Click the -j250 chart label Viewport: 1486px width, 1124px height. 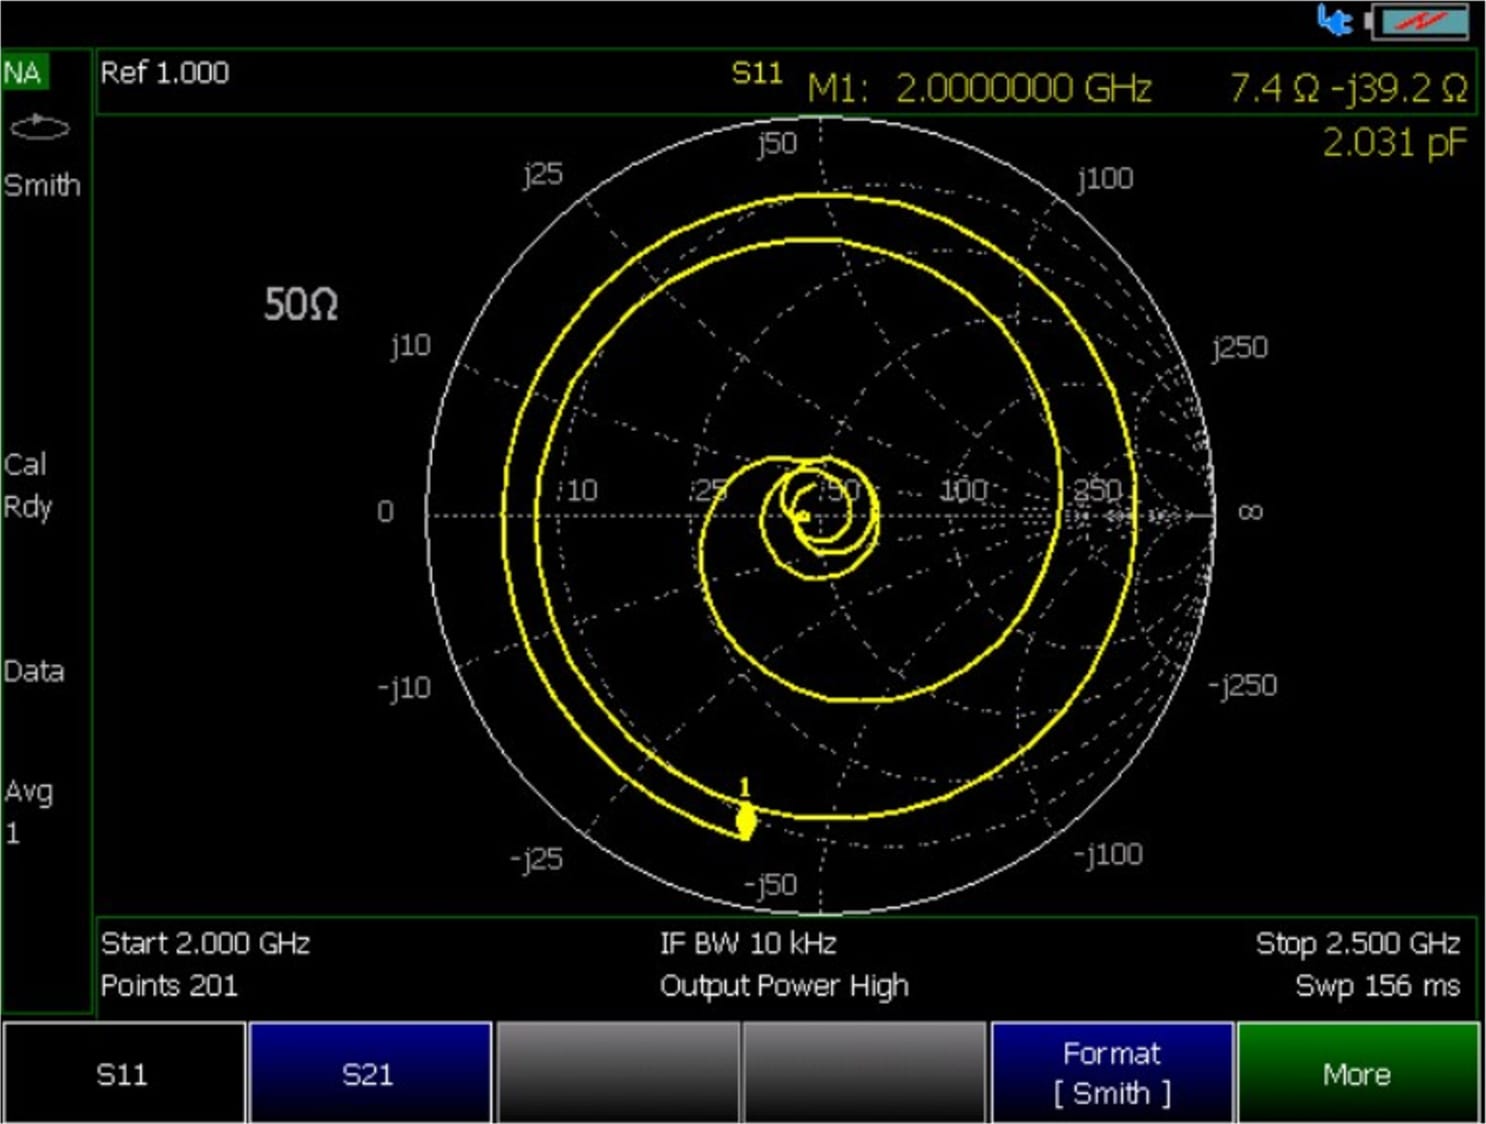(x=1242, y=685)
